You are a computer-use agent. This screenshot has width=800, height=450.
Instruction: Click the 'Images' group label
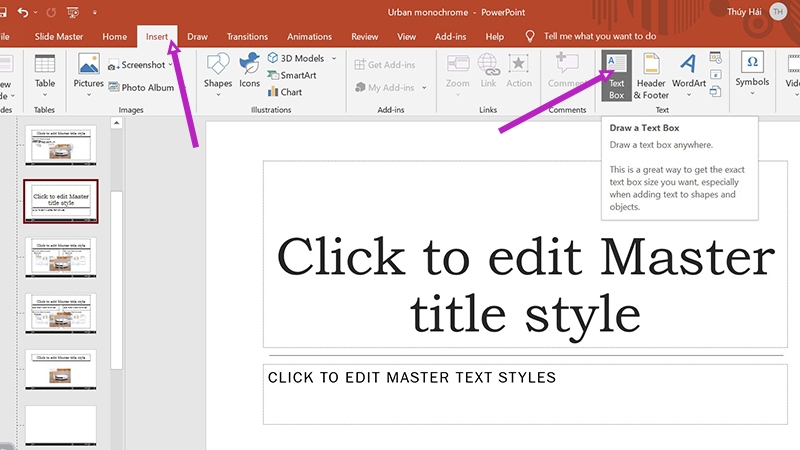point(131,110)
